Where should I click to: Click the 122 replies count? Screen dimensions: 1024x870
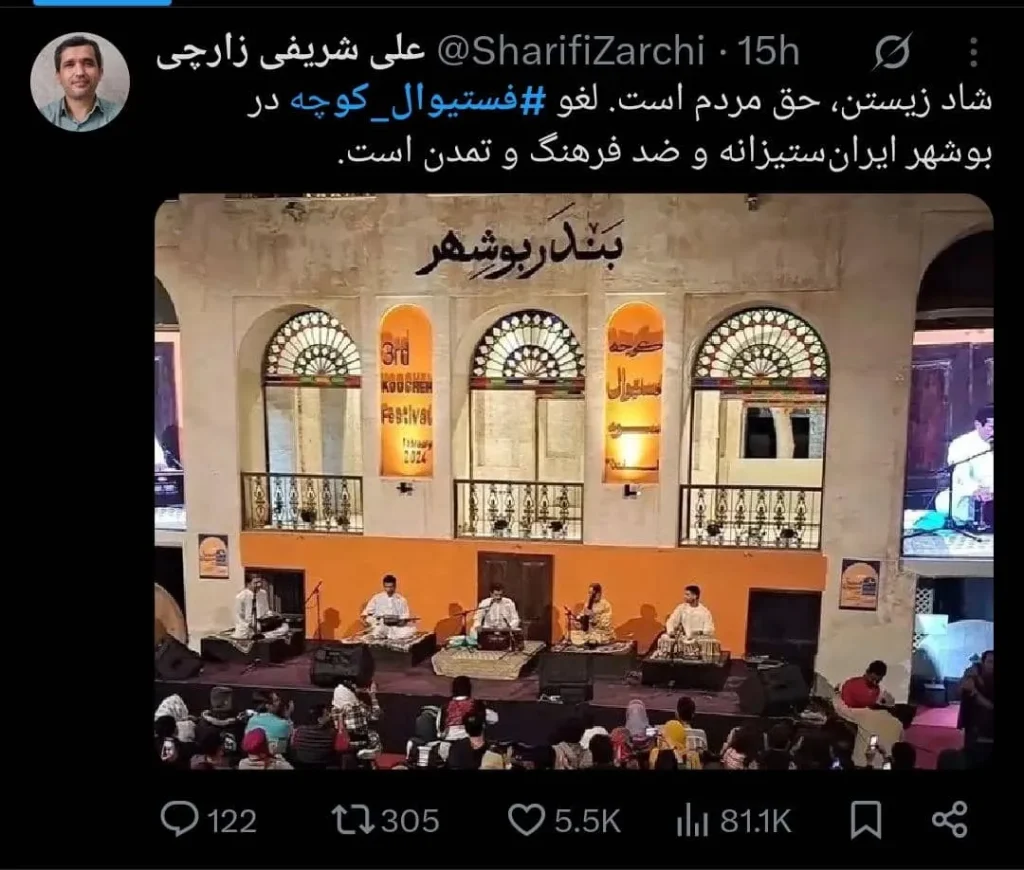(x=232, y=821)
